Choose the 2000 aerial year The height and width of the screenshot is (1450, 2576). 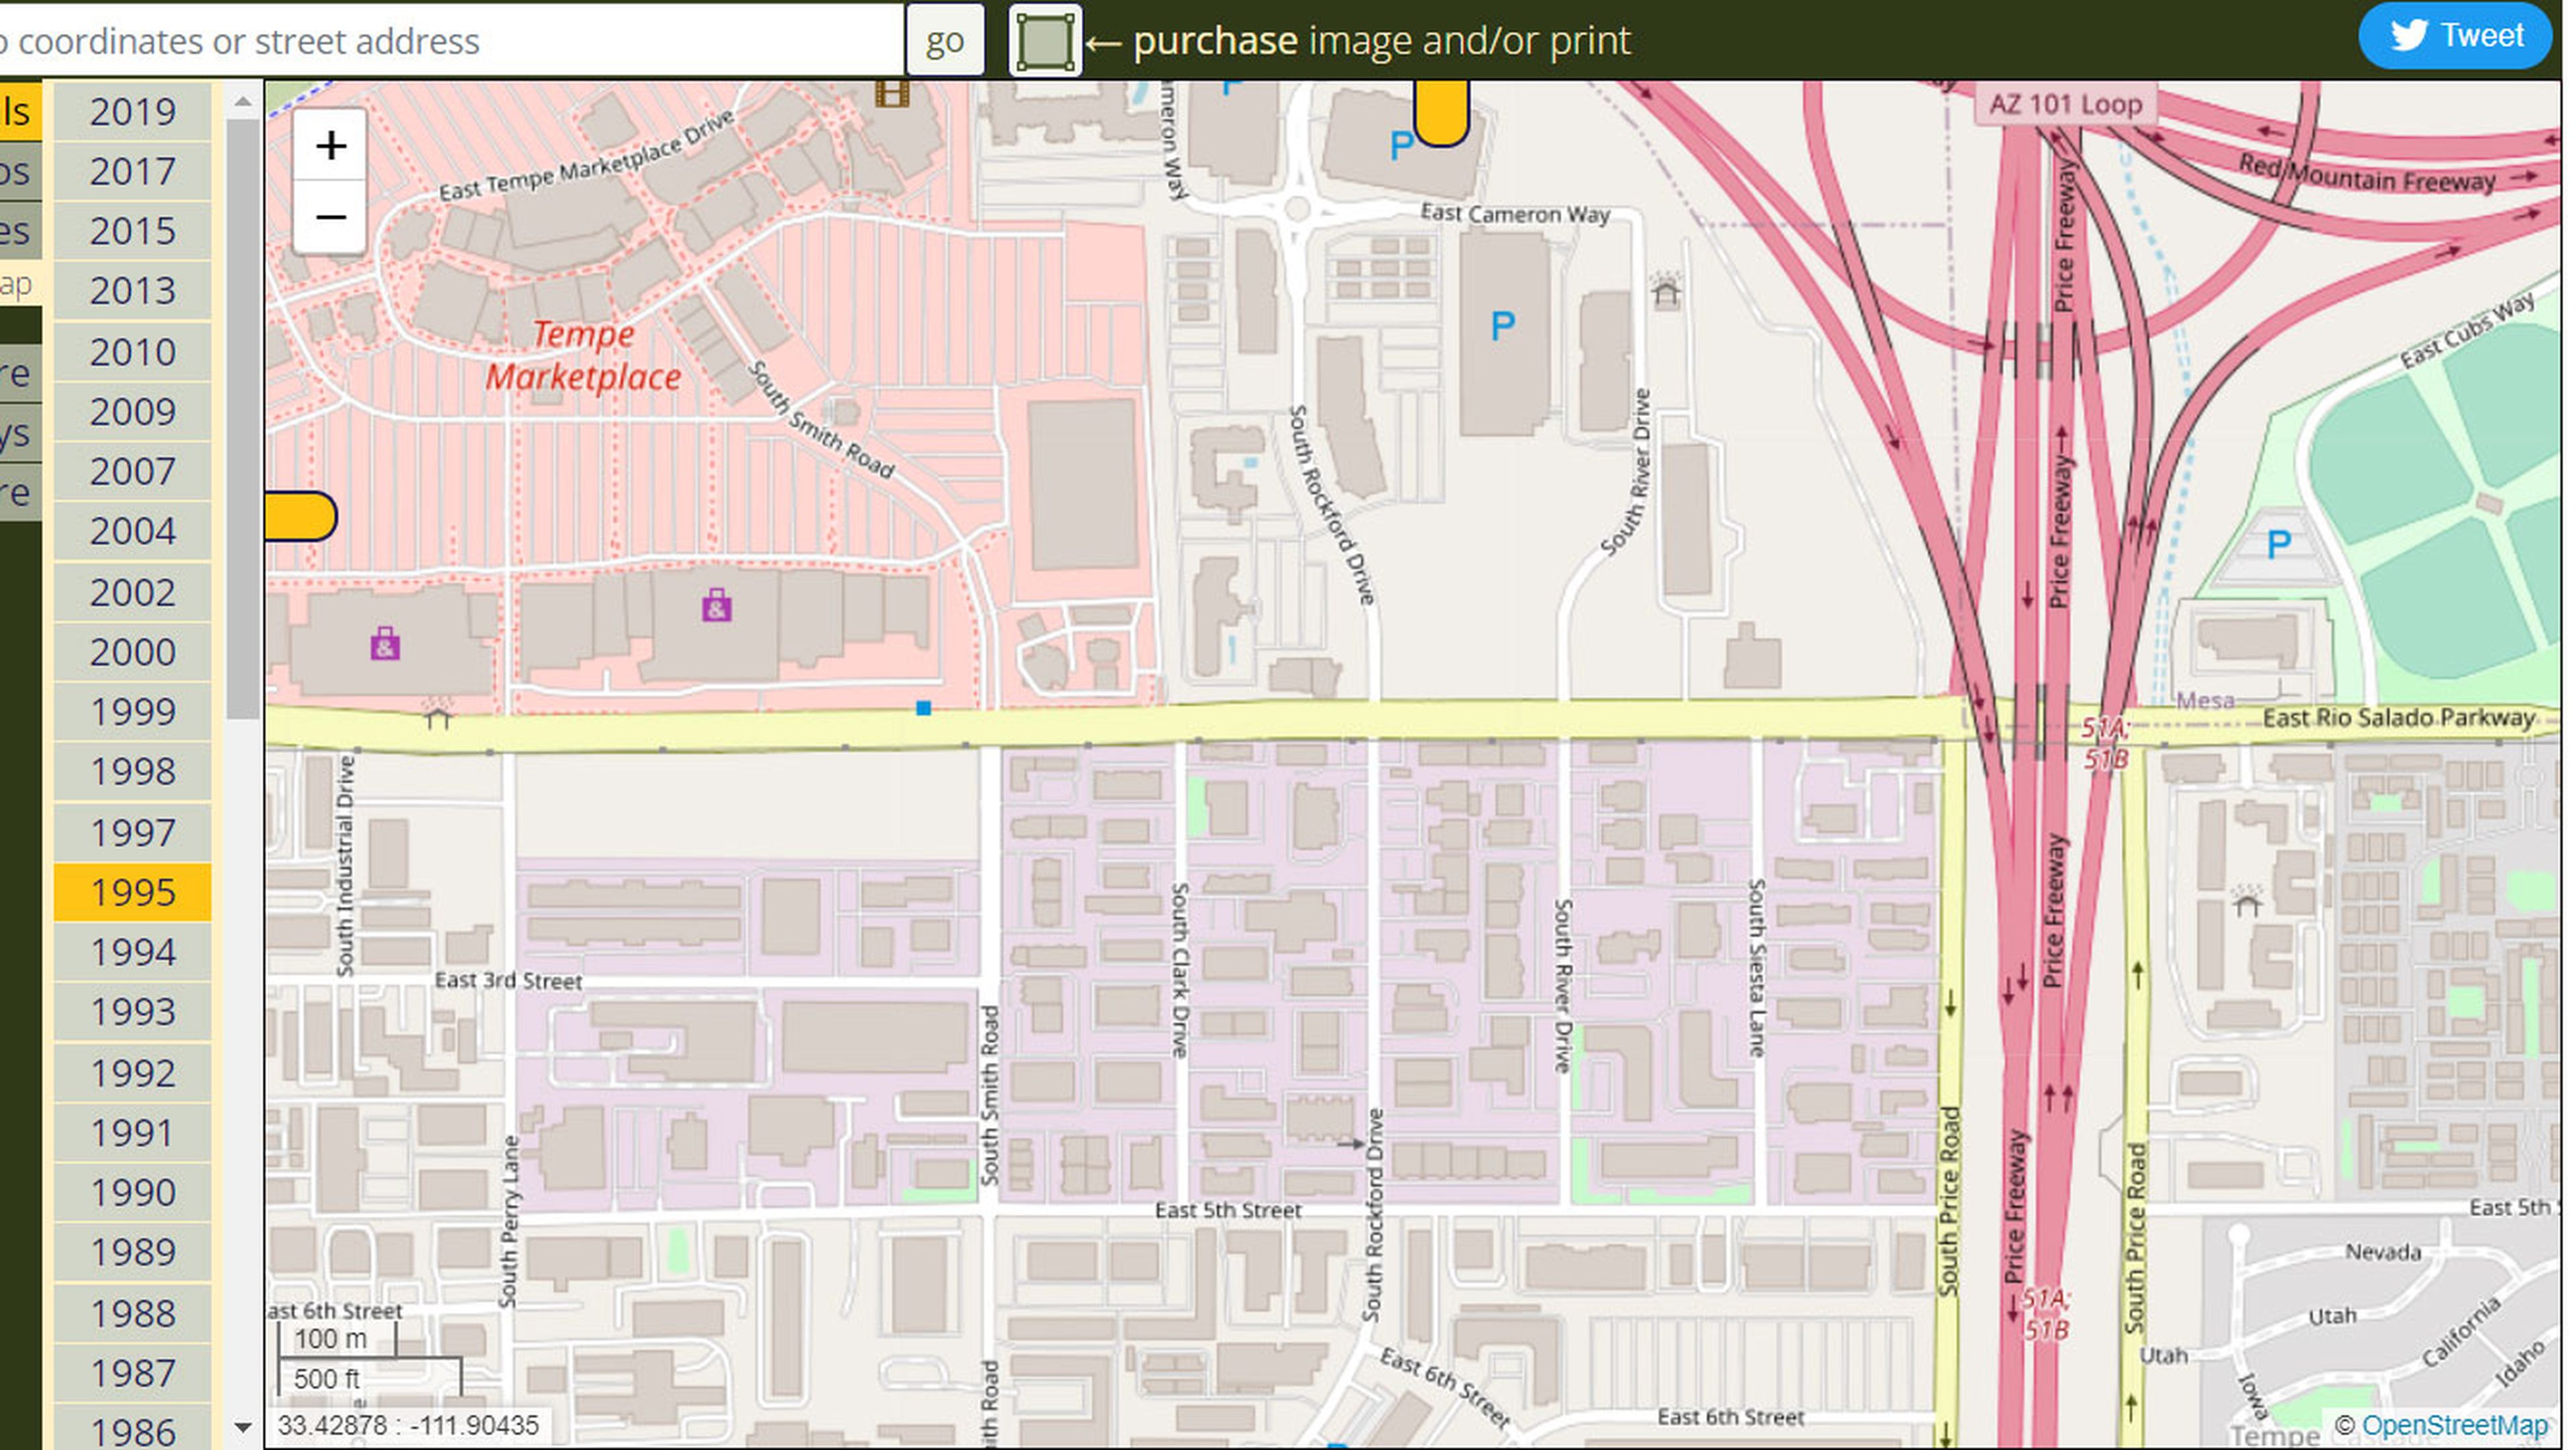point(132,652)
